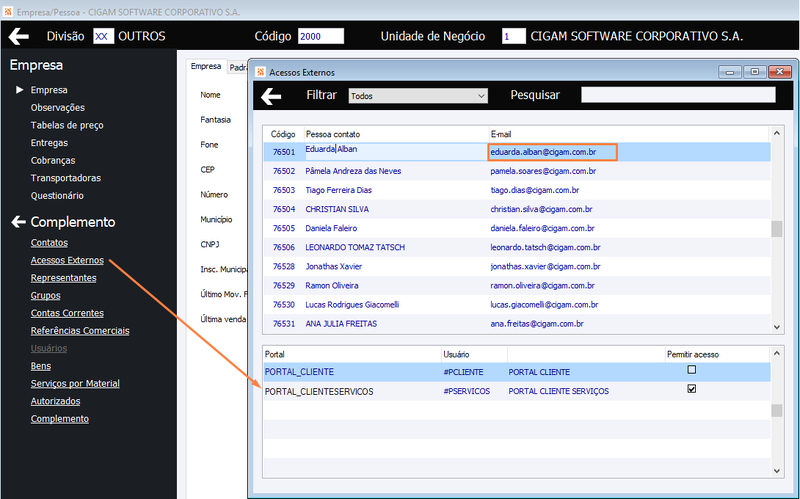800x499 pixels.
Task: Open the Contas Correntes link
Action: (x=67, y=313)
